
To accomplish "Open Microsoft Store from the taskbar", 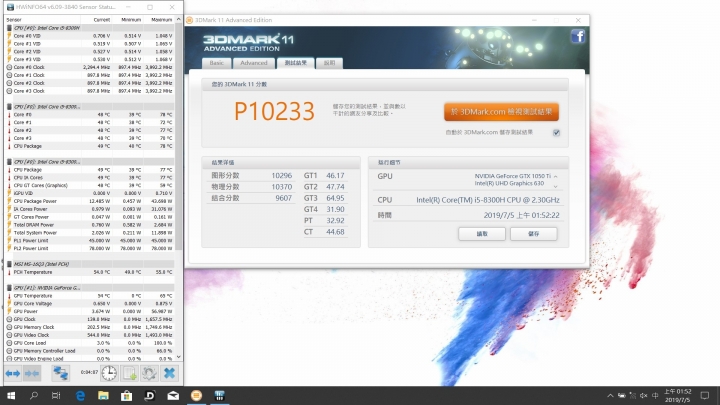I will [126, 395].
